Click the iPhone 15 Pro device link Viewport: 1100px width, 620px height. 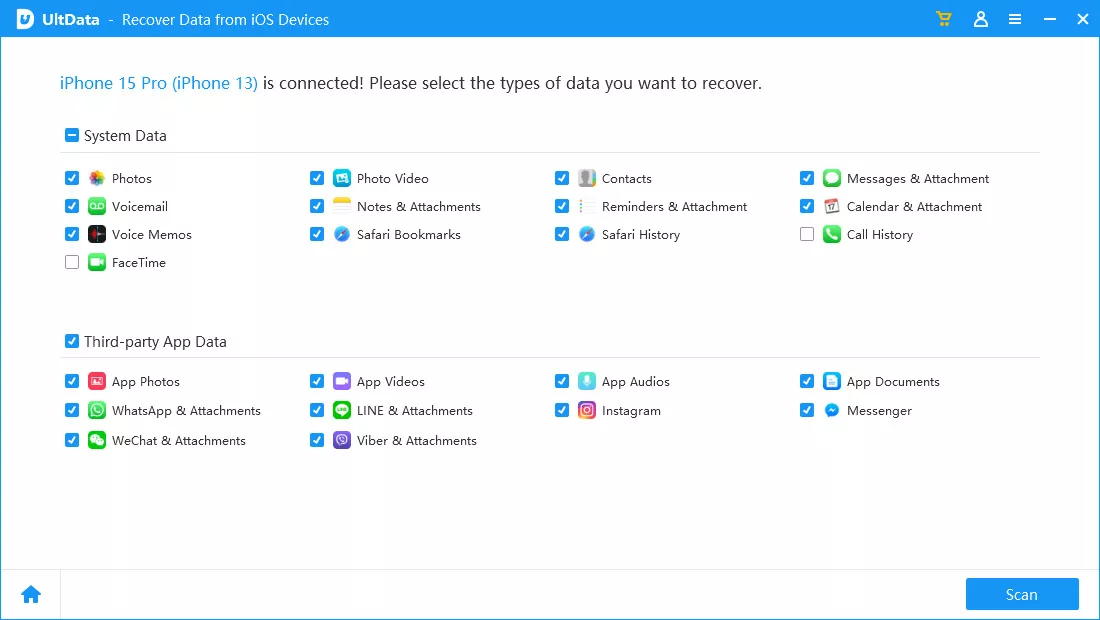point(158,84)
